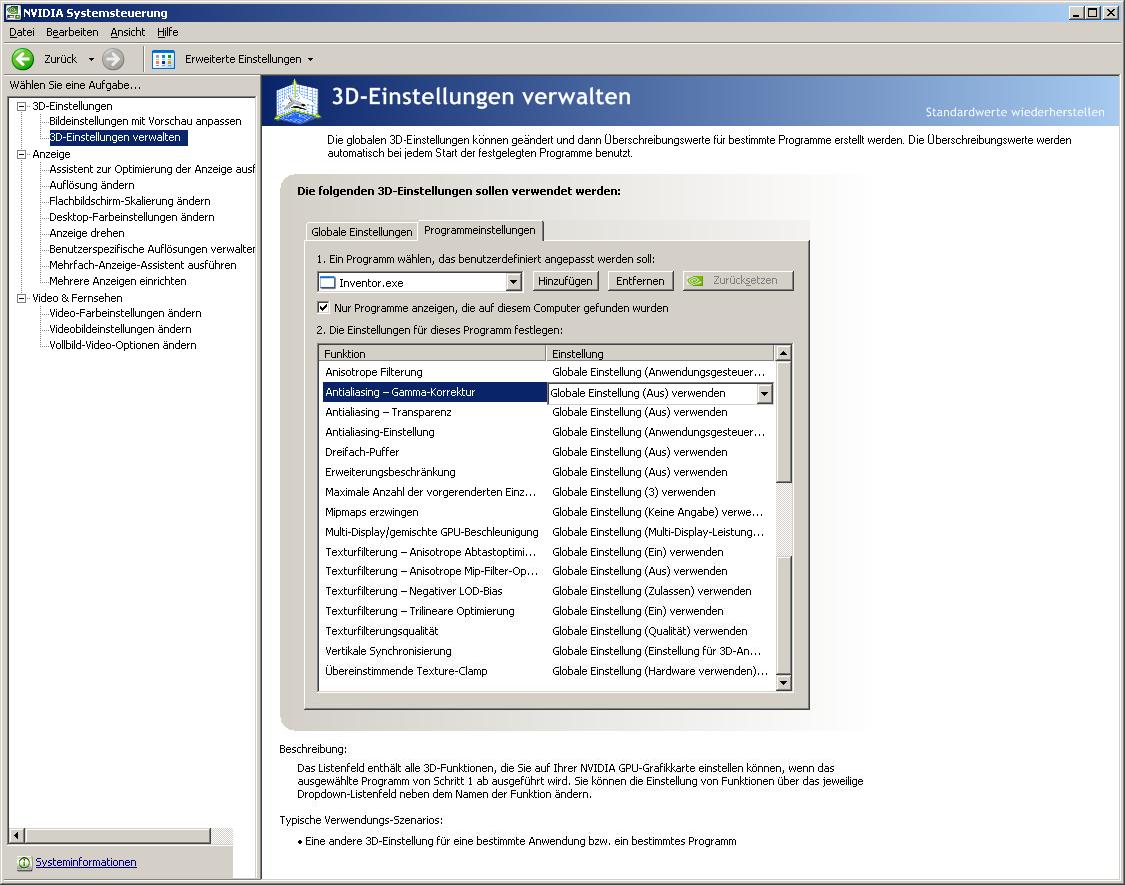Select Antialiasing – Transparenz row
Screen dimensions: 1125x885
[x=546, y=412]
